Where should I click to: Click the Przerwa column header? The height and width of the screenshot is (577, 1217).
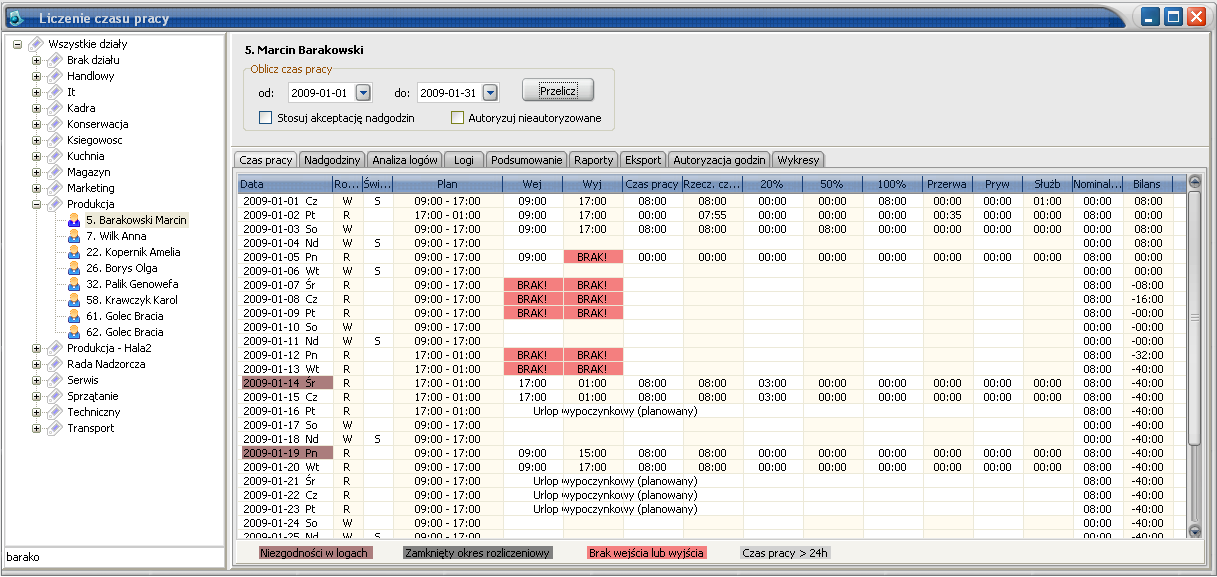tap(946, 185)
